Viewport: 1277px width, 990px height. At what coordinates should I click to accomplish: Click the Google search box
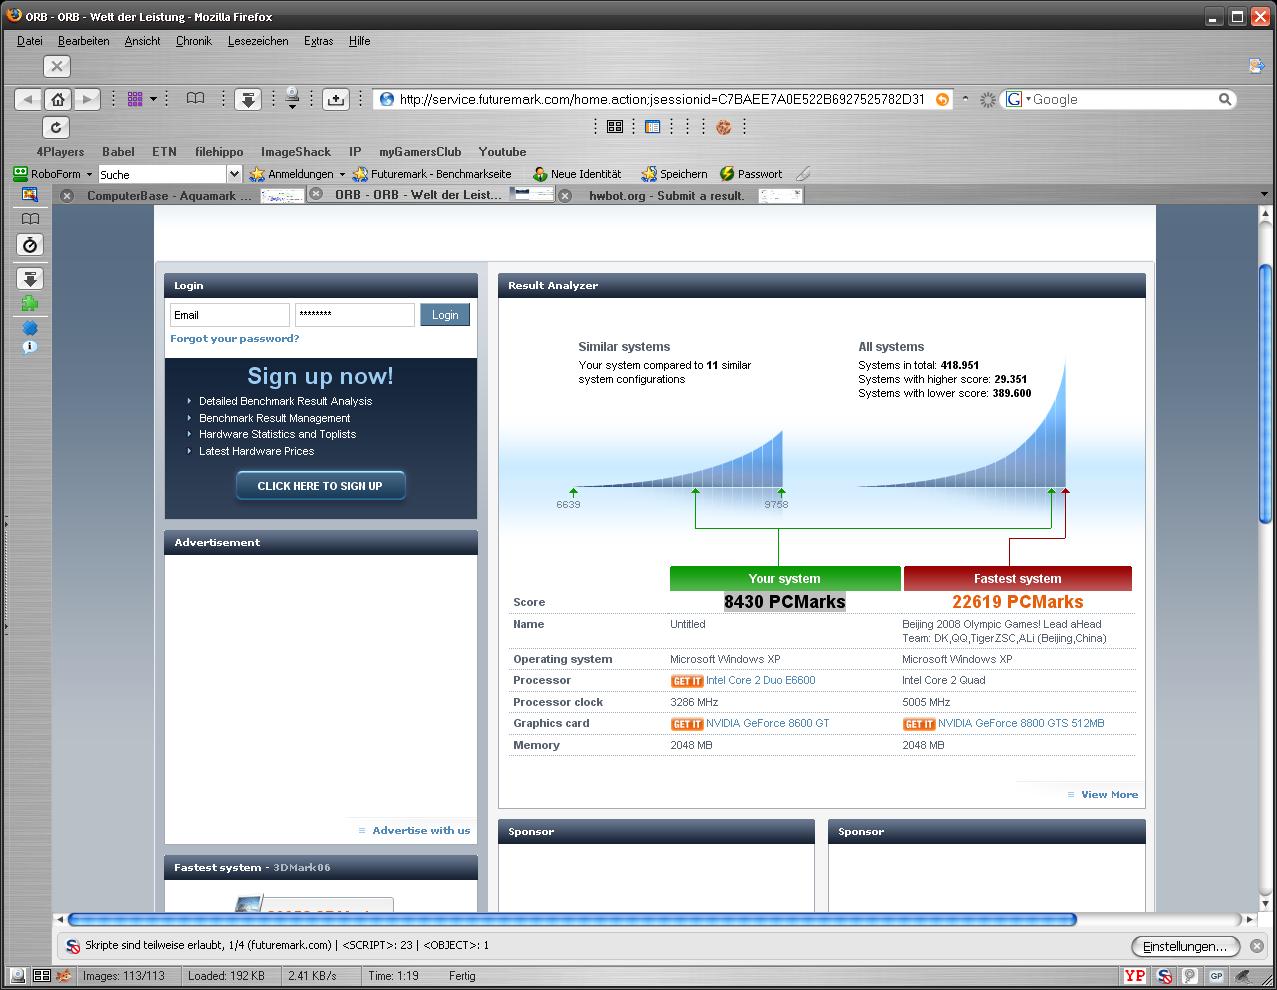tap(1122, 99)
